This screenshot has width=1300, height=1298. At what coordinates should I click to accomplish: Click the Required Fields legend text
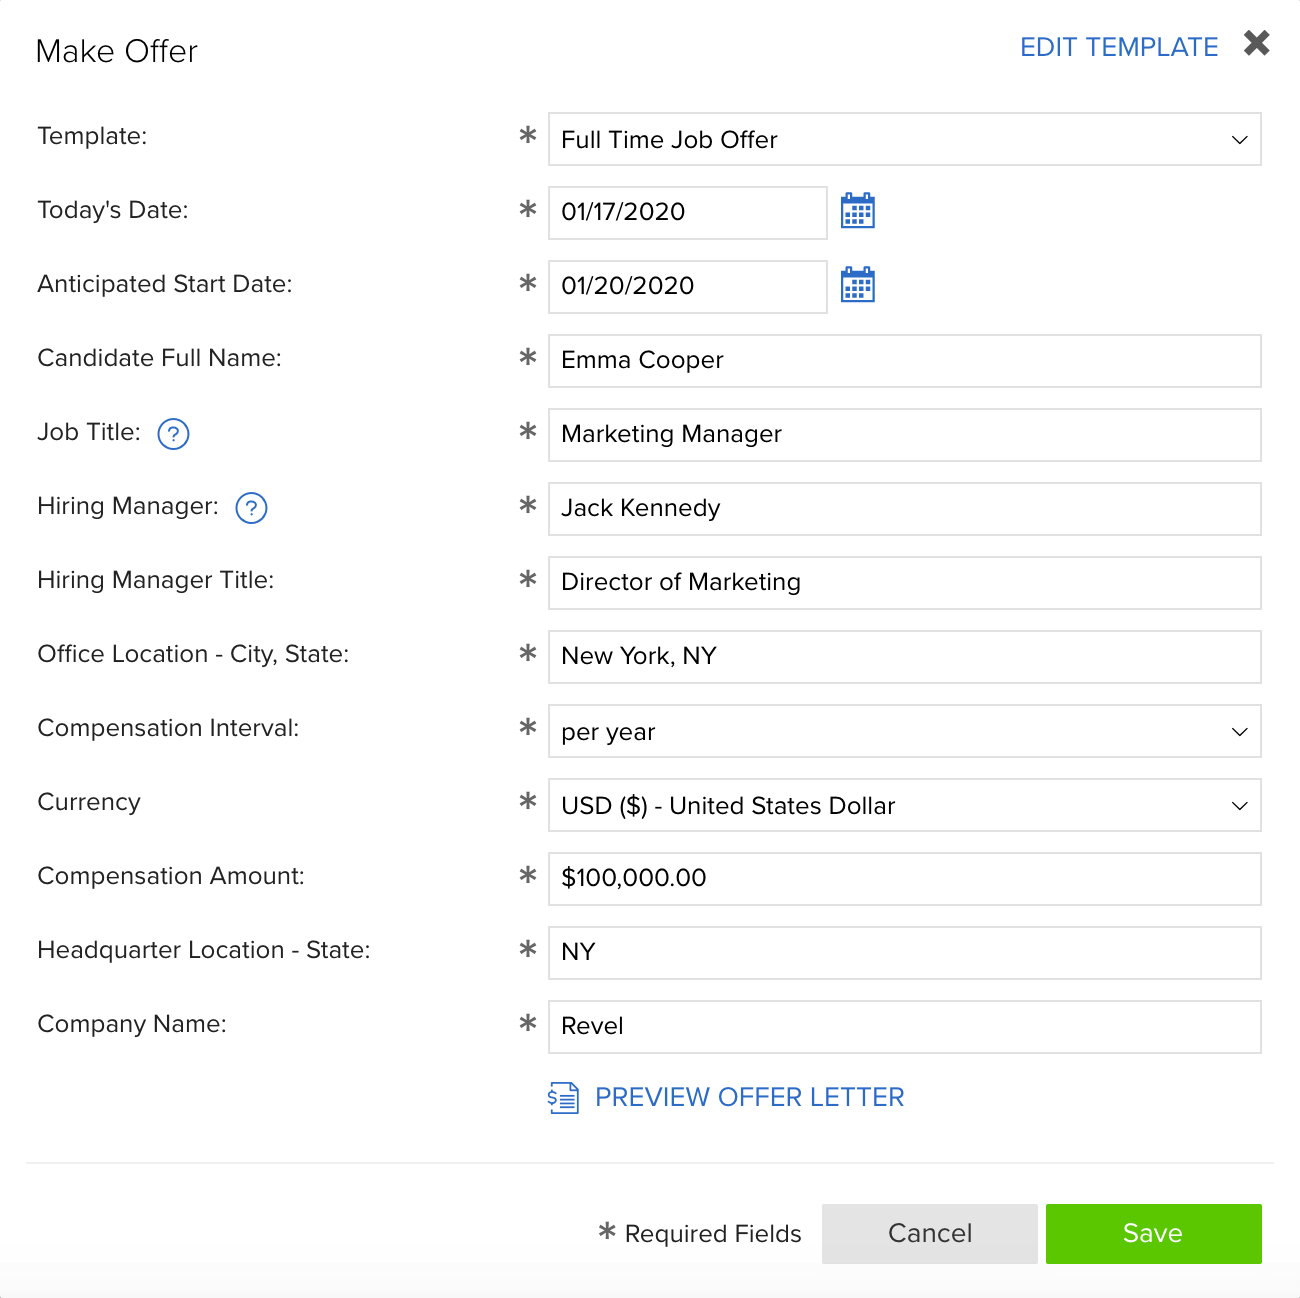[713, 1234]
